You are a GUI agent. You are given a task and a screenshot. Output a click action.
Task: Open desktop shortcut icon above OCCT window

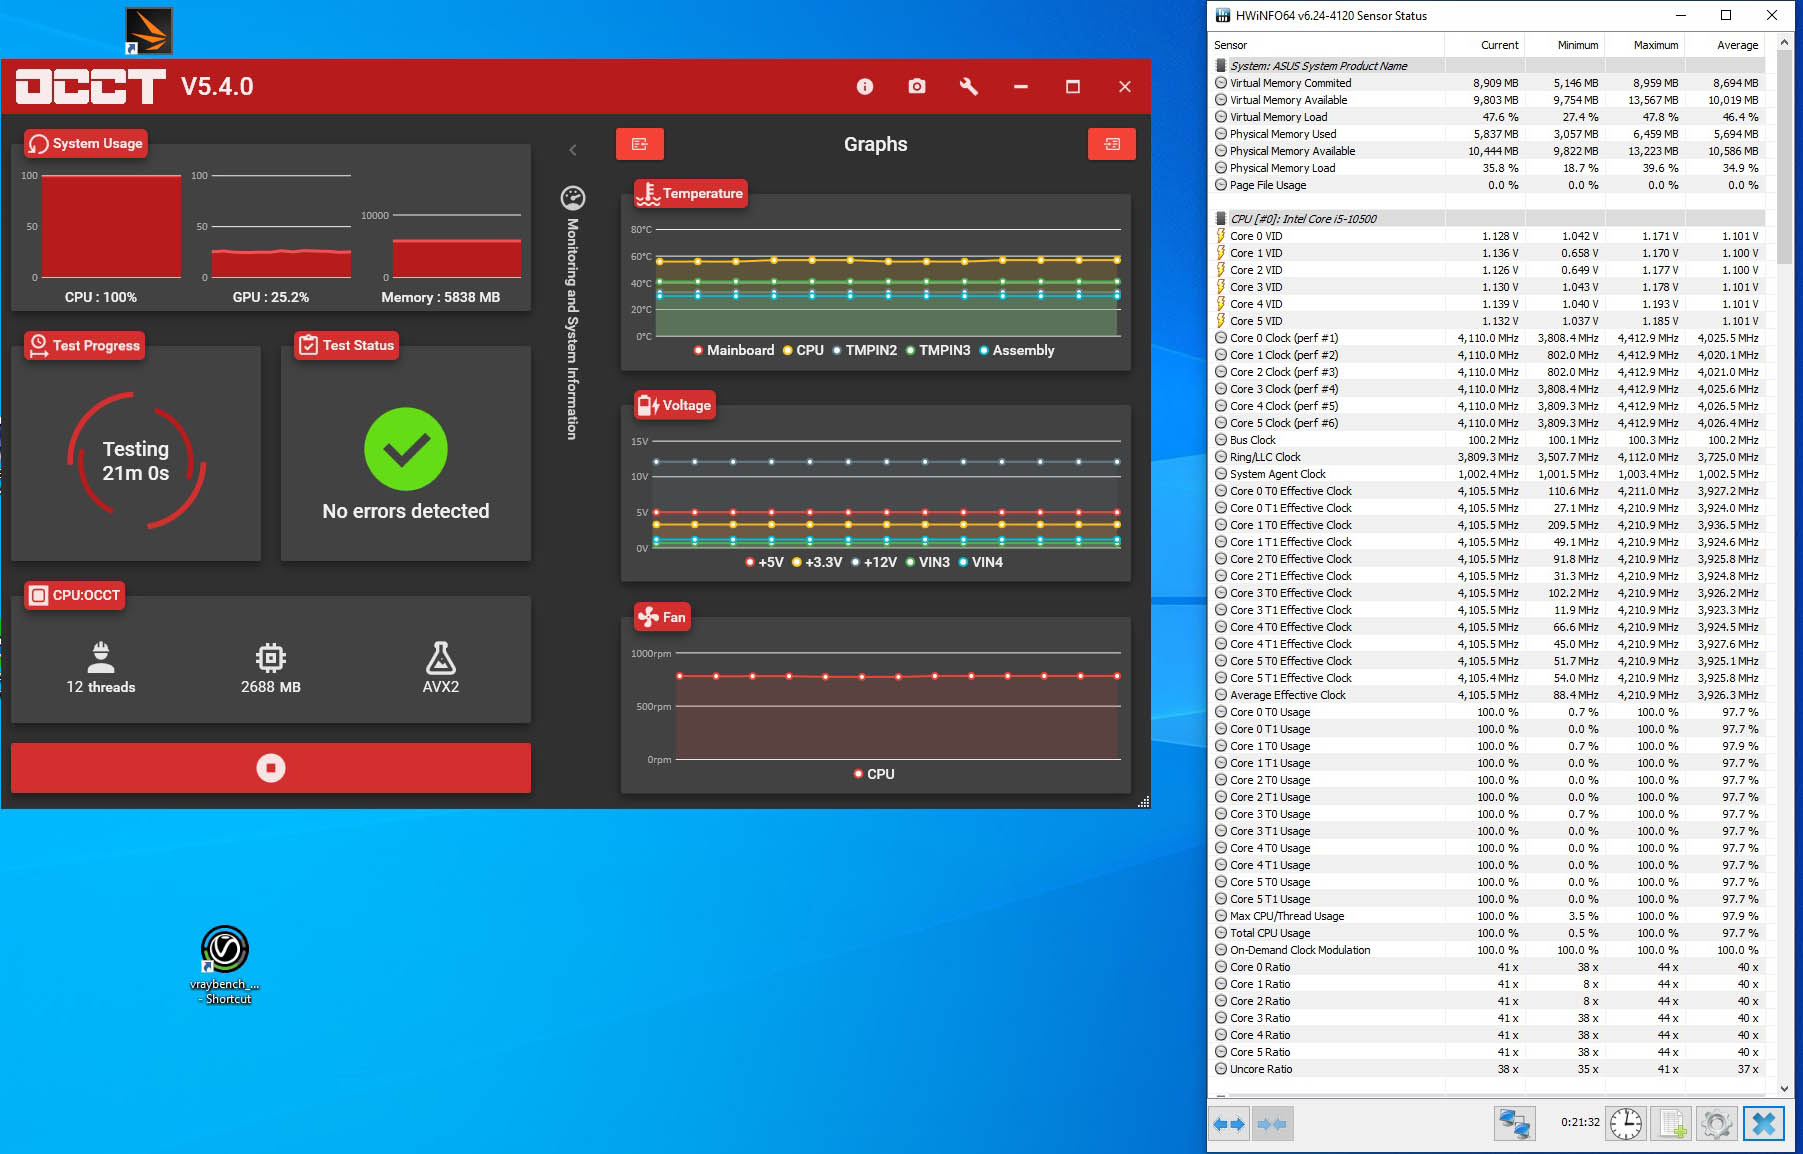[149, 31]
